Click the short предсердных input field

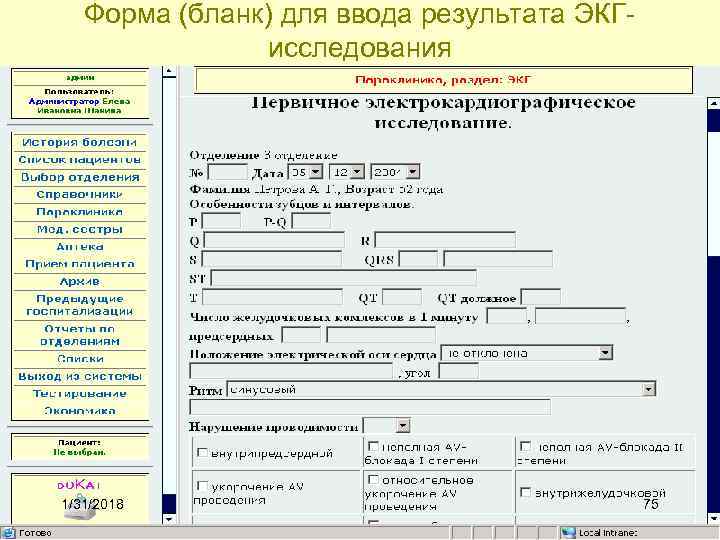(301, 335)
